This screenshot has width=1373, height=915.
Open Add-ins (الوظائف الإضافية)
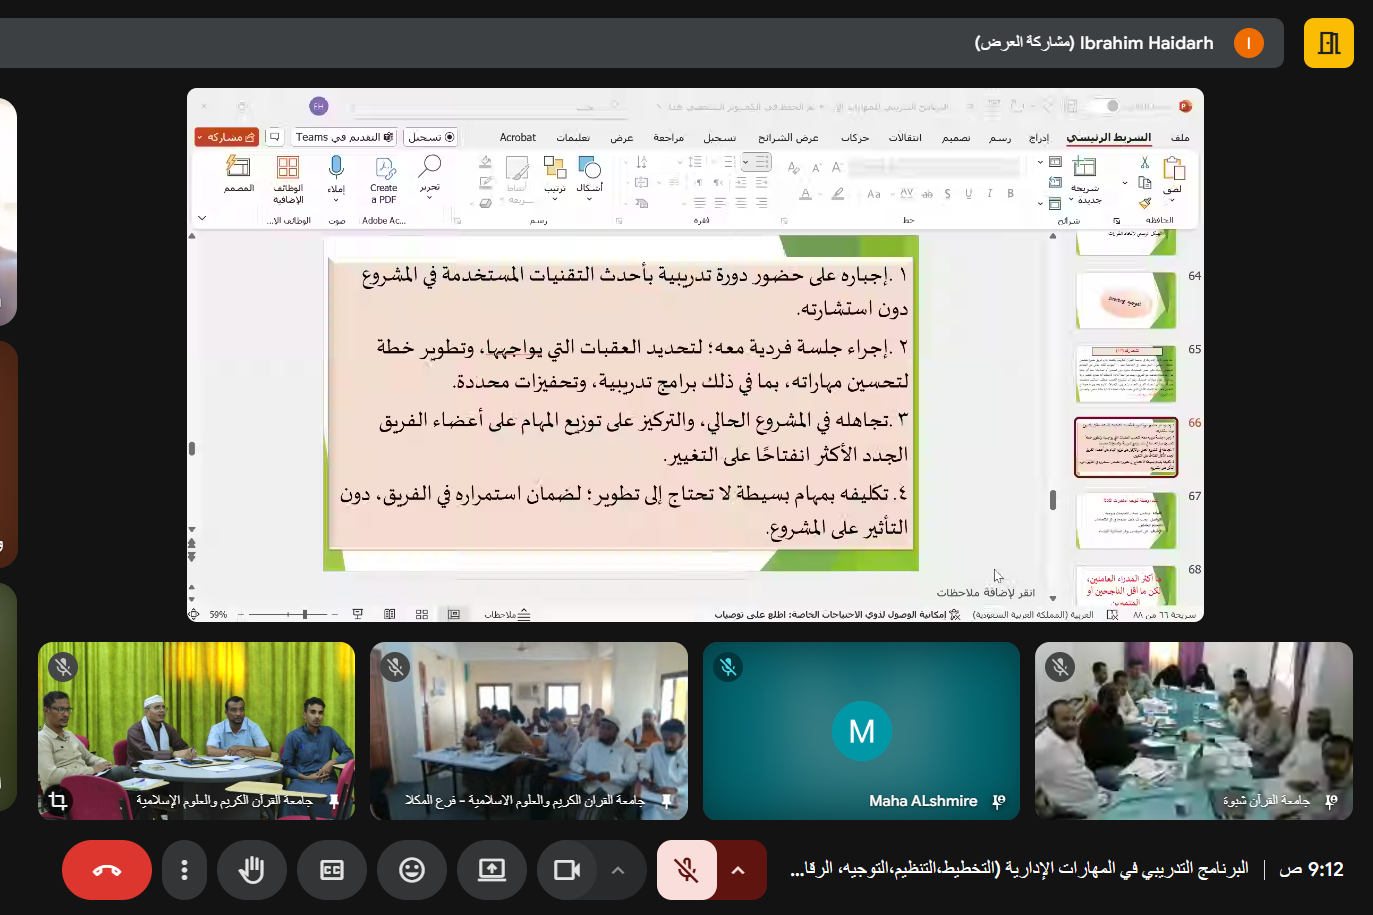coord(288,180)
